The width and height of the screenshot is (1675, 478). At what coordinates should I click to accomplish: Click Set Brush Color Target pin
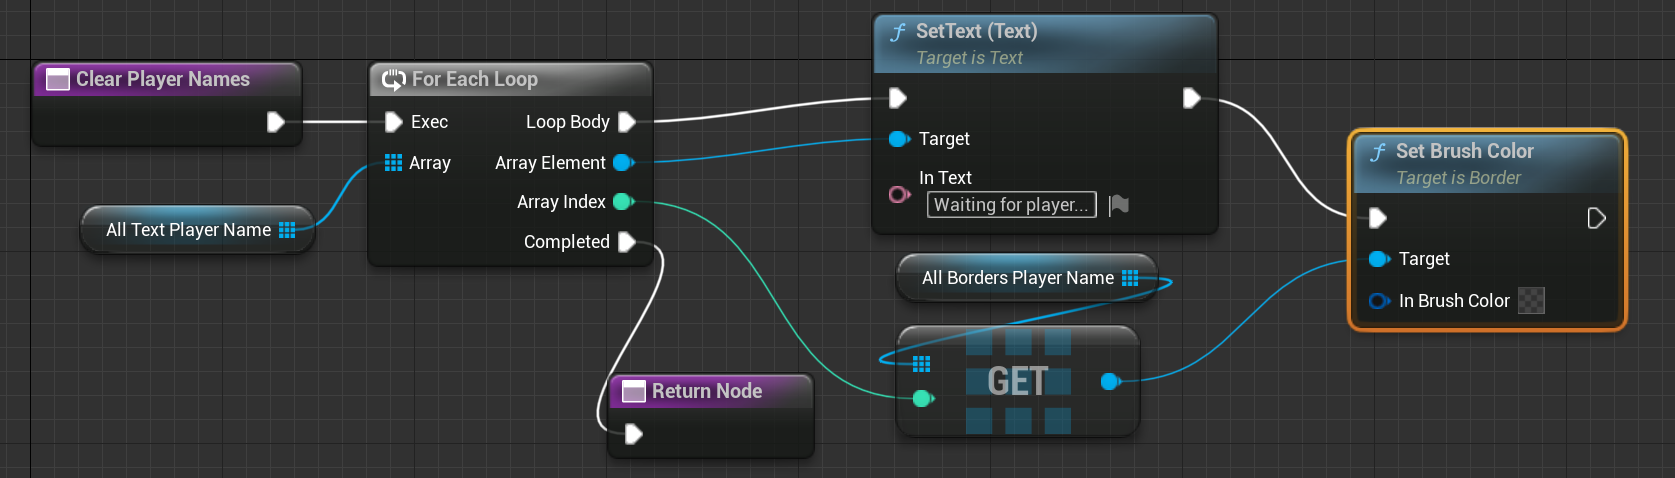coord(1379,259)
